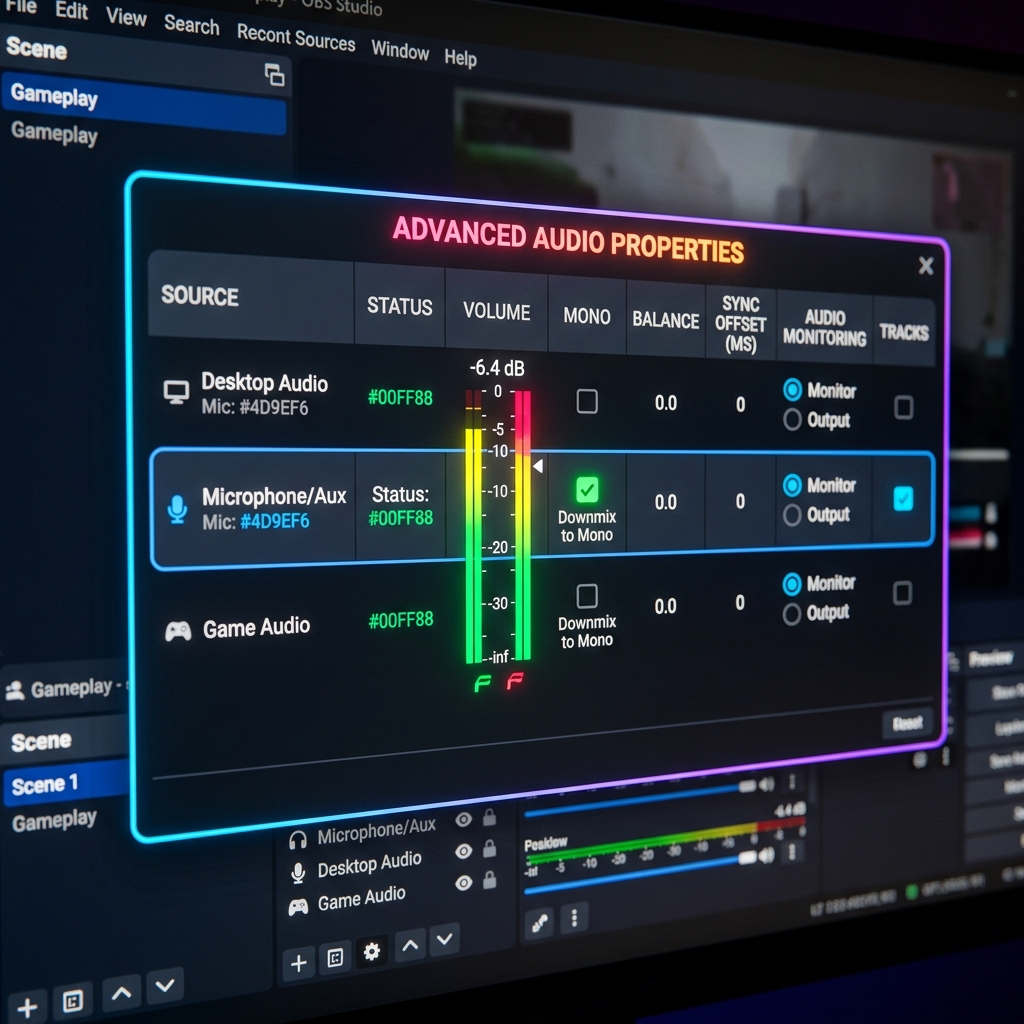The image size is (1024, 1024).
Task: Click the gamepad icon in Game Audio dialog row
Action: coord(178,631)
